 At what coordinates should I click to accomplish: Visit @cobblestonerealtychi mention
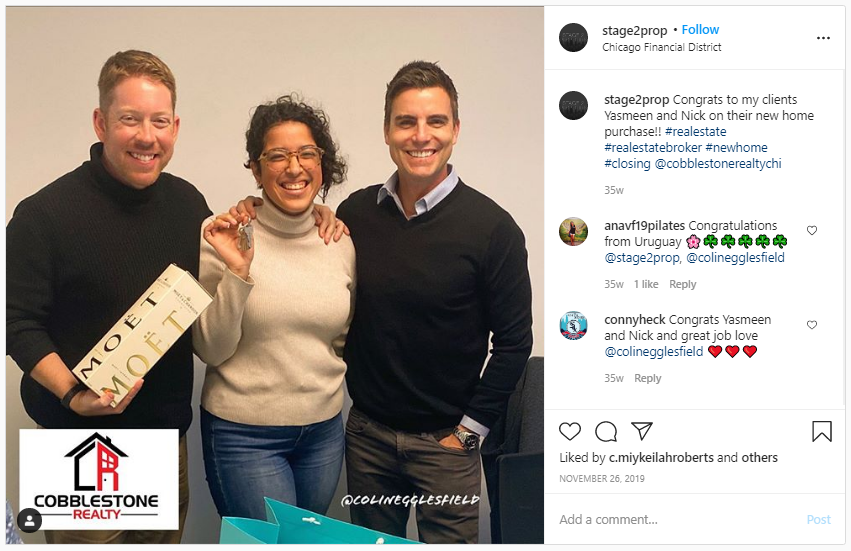click(x=718, y=163)
